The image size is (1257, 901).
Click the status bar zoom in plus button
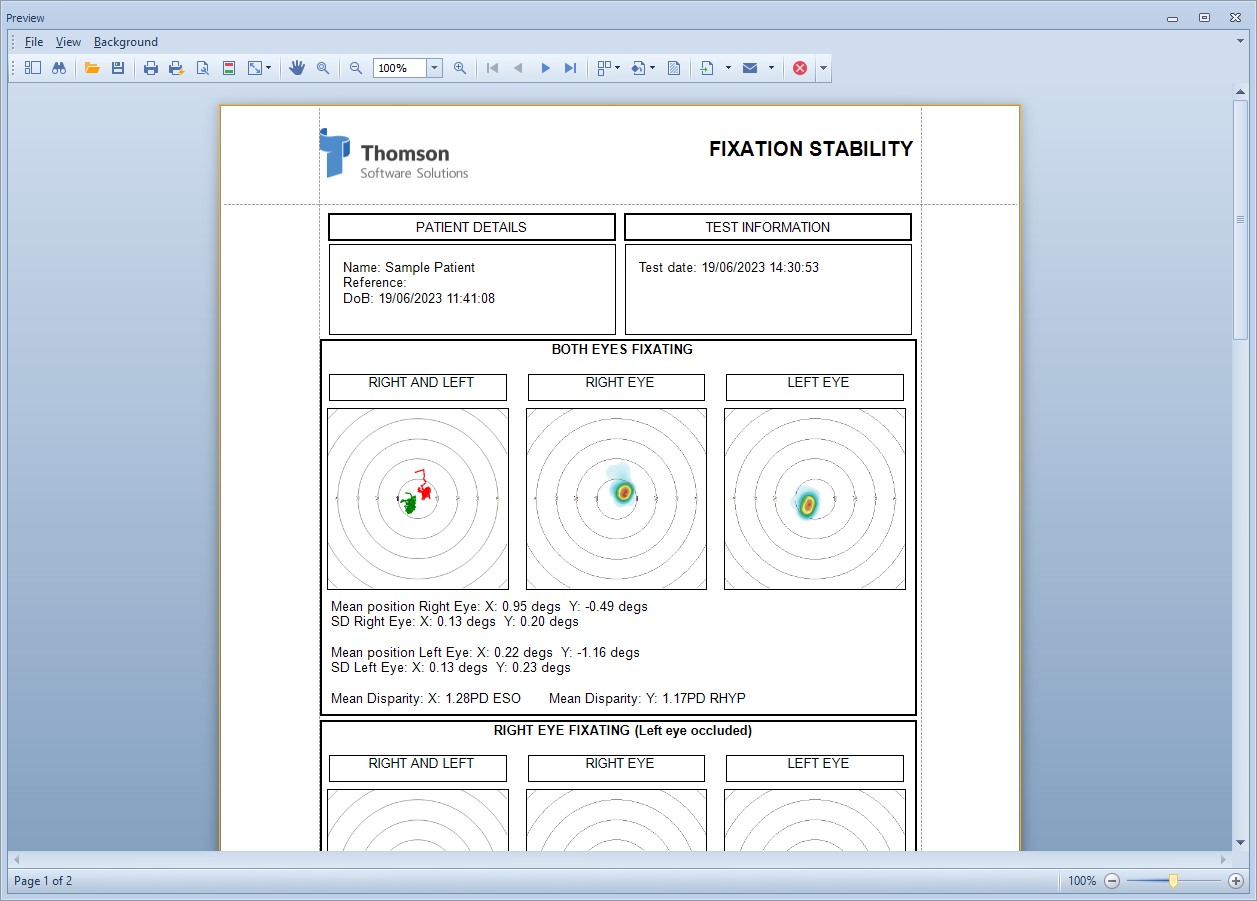point(1235,881)
